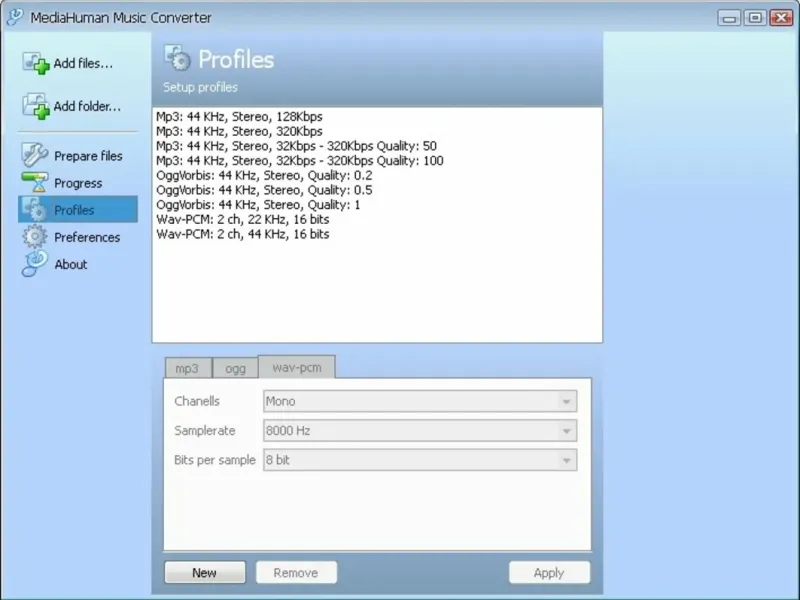This screenshot has height=600, width=800.
Task: Click the Profiles gear icon in sidebar
Action: [35, 209]
